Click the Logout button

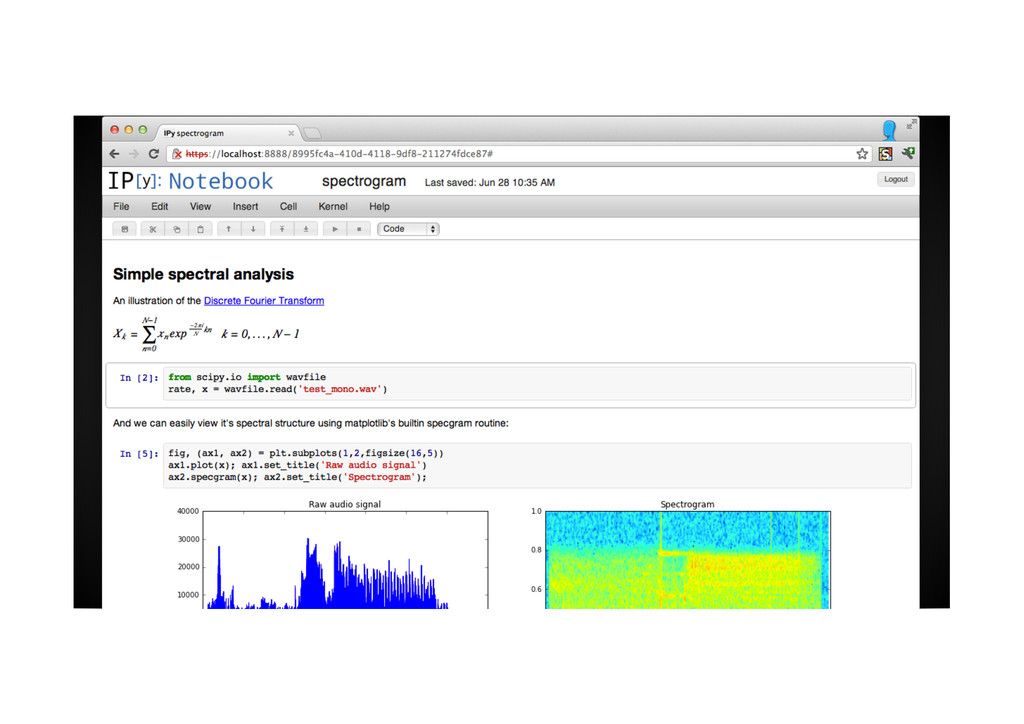point(895,180)
